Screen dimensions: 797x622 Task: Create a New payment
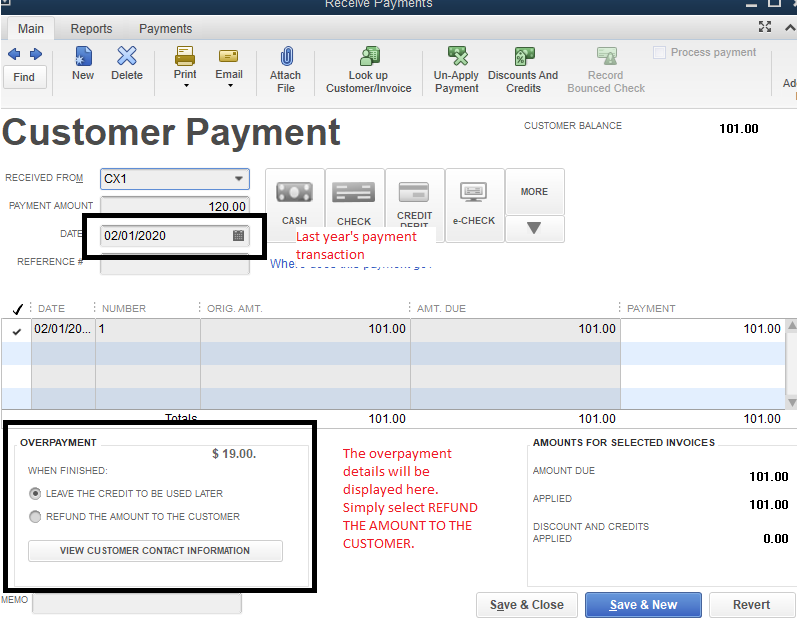point(83,63)
